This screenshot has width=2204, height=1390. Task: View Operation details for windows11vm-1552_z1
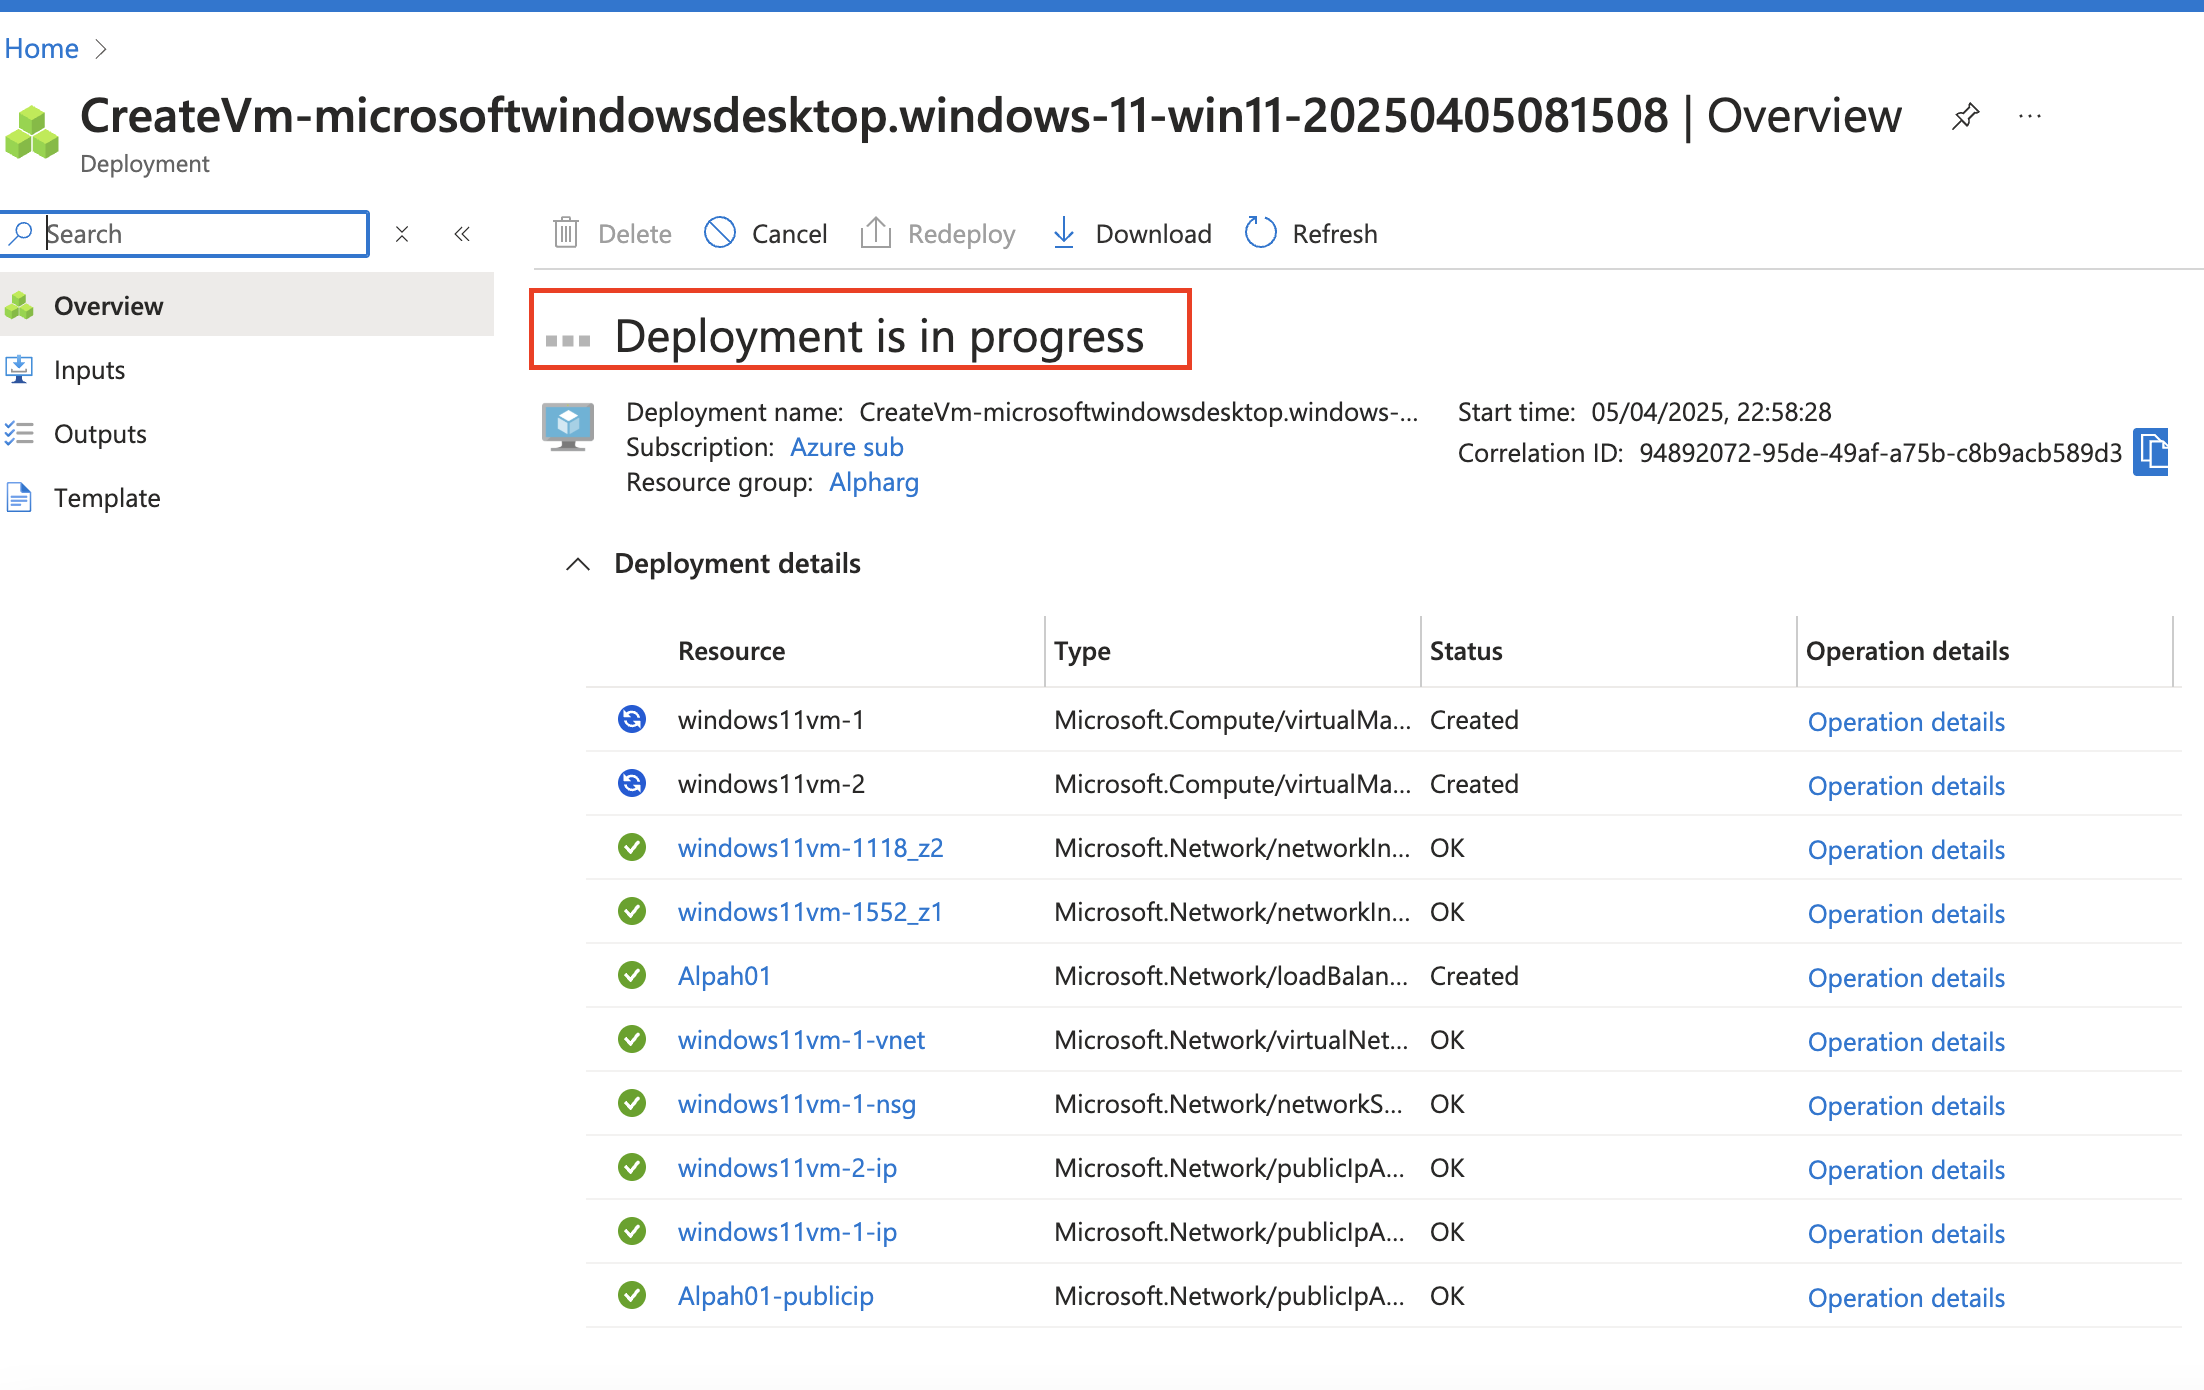(x=1906, y=914)
